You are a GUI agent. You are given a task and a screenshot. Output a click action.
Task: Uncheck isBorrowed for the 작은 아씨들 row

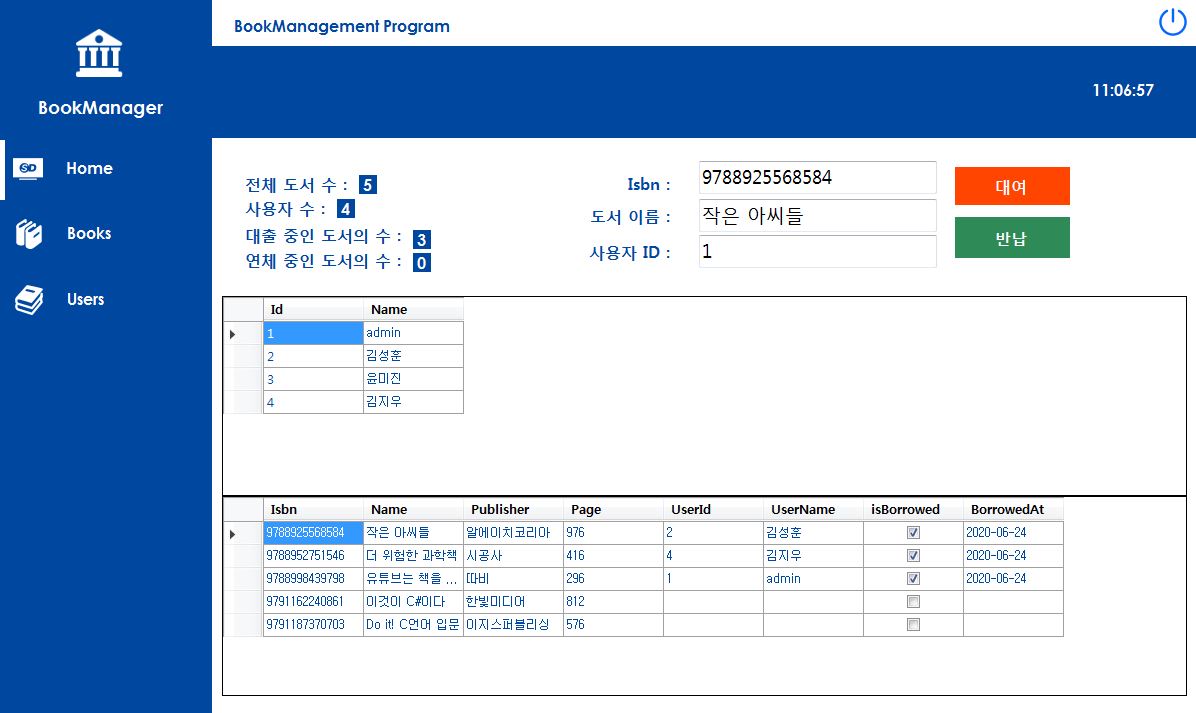coord(912,532)
